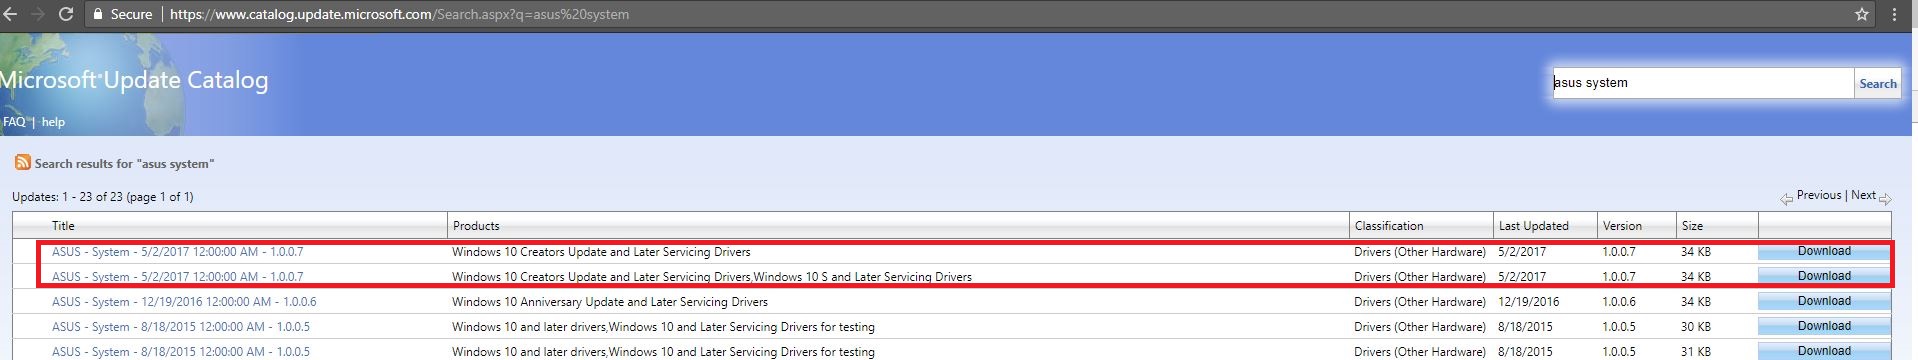The image size is (1918, 360).
Task: Click the RSS feed icon for search results
Action: (x=22, y=162)
